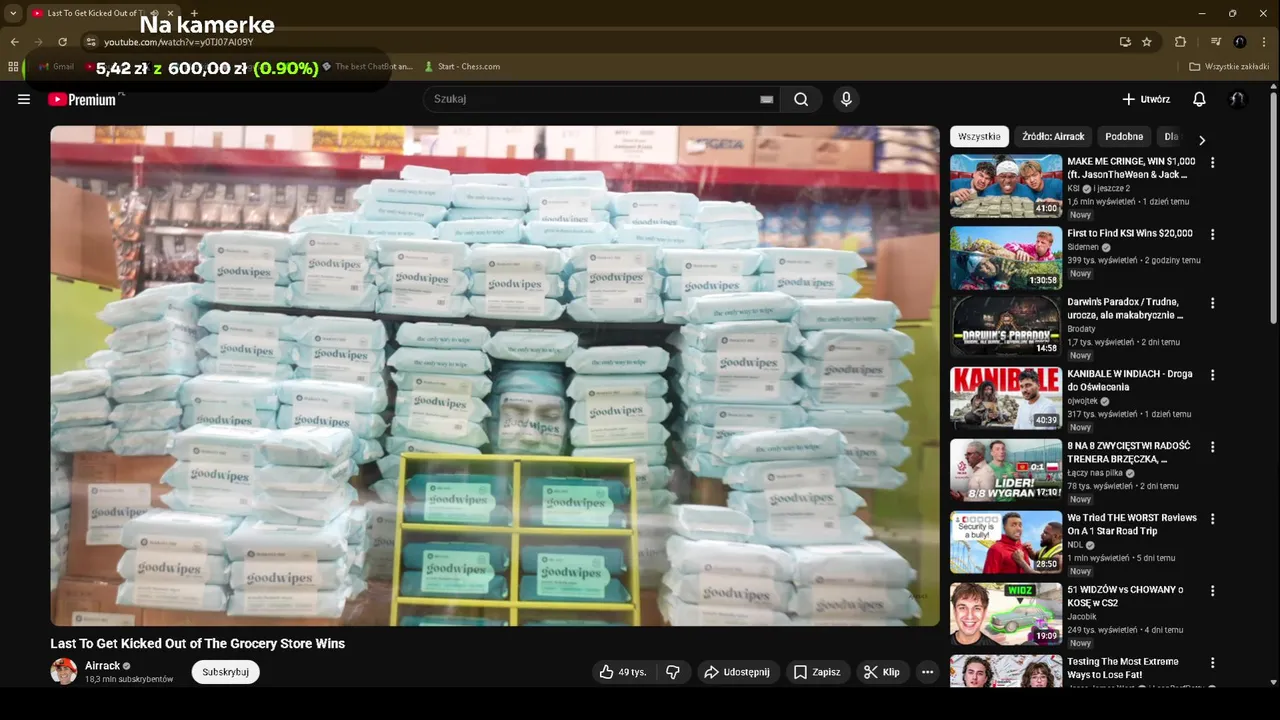Open 8 NA 8 ZWYCIĘSTW thumbnail
Viewport: 1280px width, 720px height.
[x=1006, y=471]
